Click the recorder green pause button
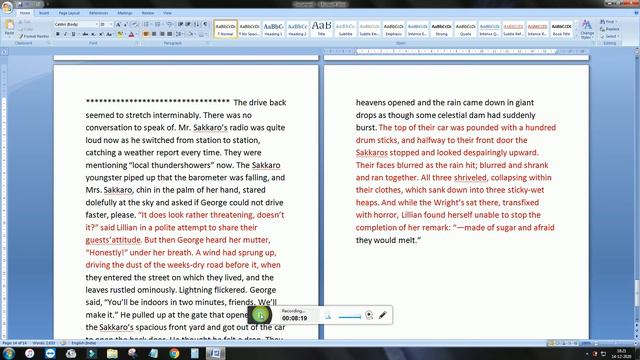The width and height of the screenshot is (640, 360). point(260,315)
